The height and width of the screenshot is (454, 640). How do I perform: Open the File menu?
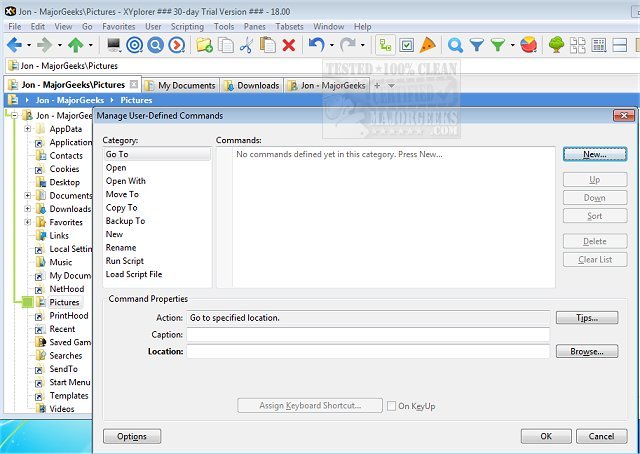coord(15,27)
